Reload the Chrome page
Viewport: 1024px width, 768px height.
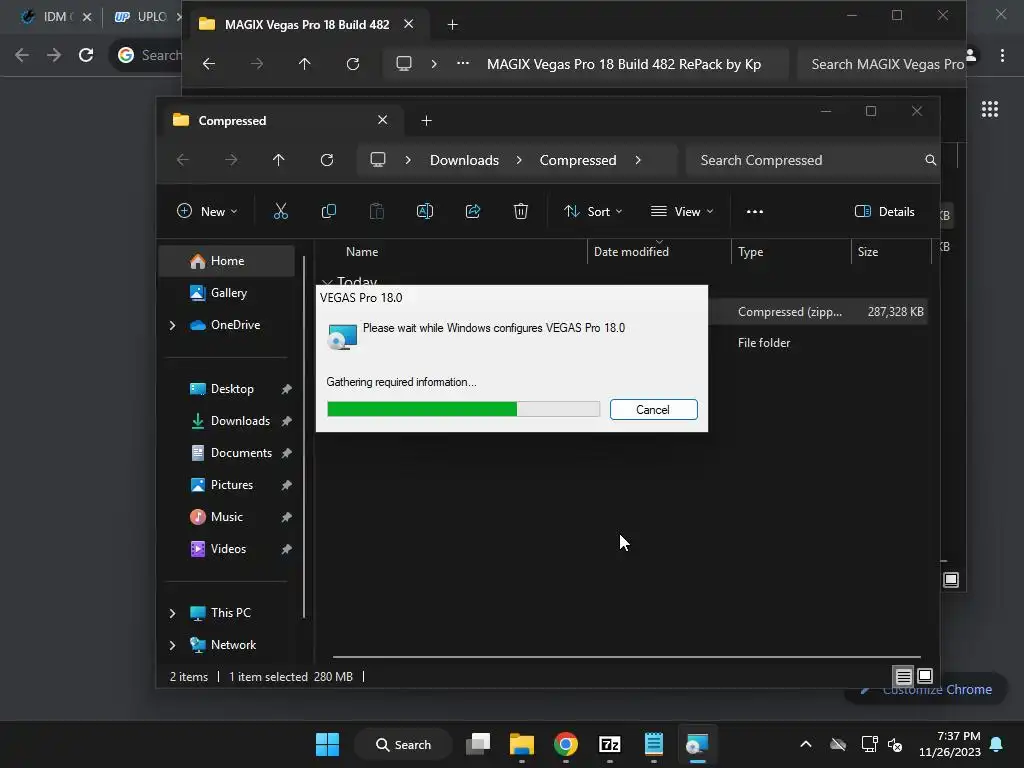[86, 55]
